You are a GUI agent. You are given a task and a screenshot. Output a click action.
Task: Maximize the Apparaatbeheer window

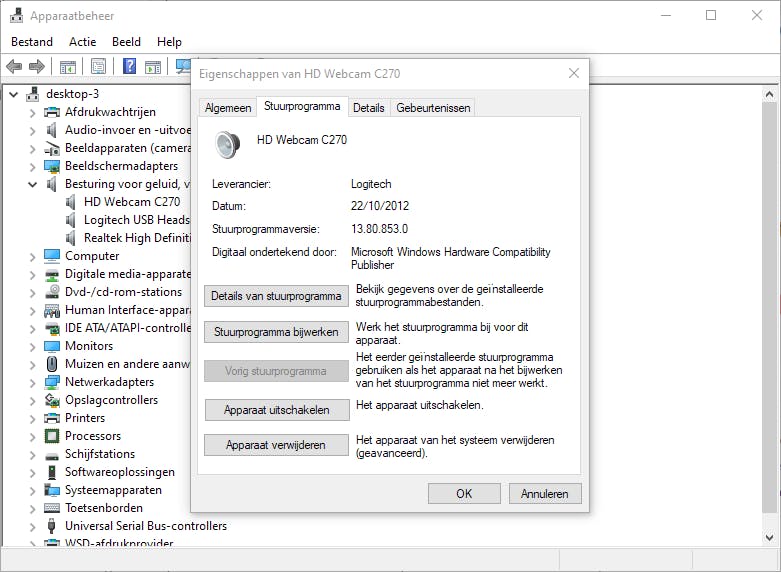(x=711, y=15)
